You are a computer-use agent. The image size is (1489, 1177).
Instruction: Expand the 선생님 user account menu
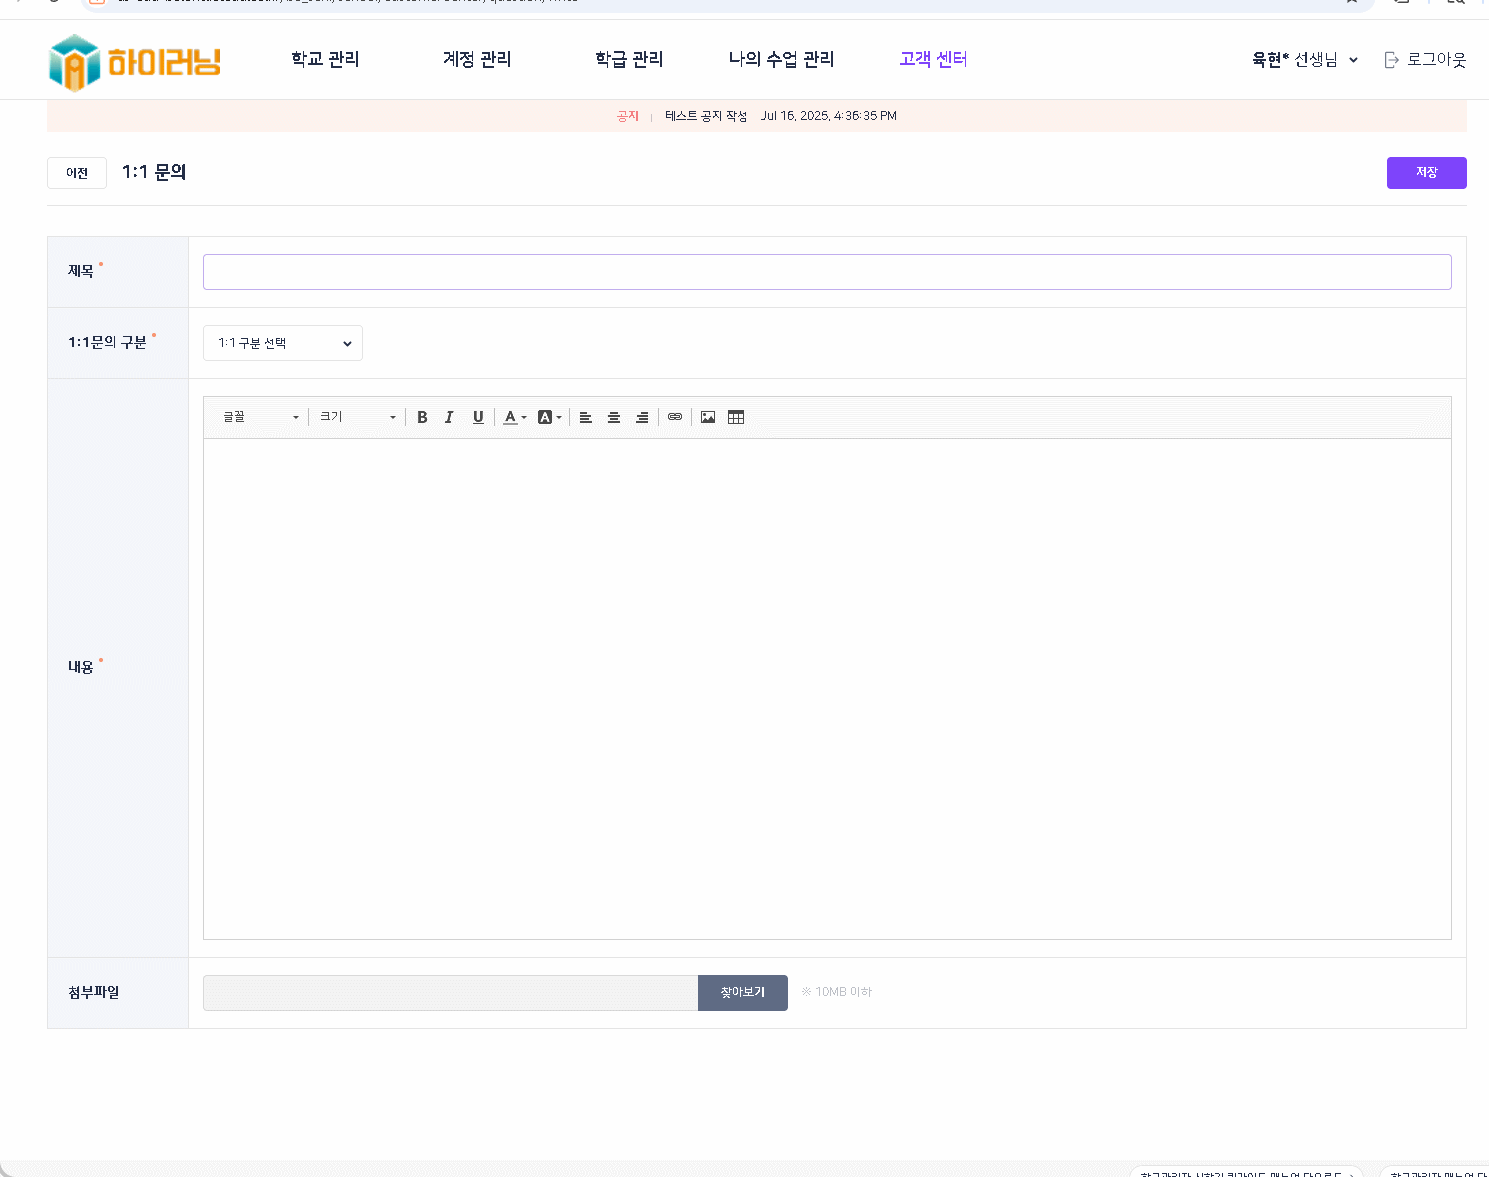[1305, 60]
